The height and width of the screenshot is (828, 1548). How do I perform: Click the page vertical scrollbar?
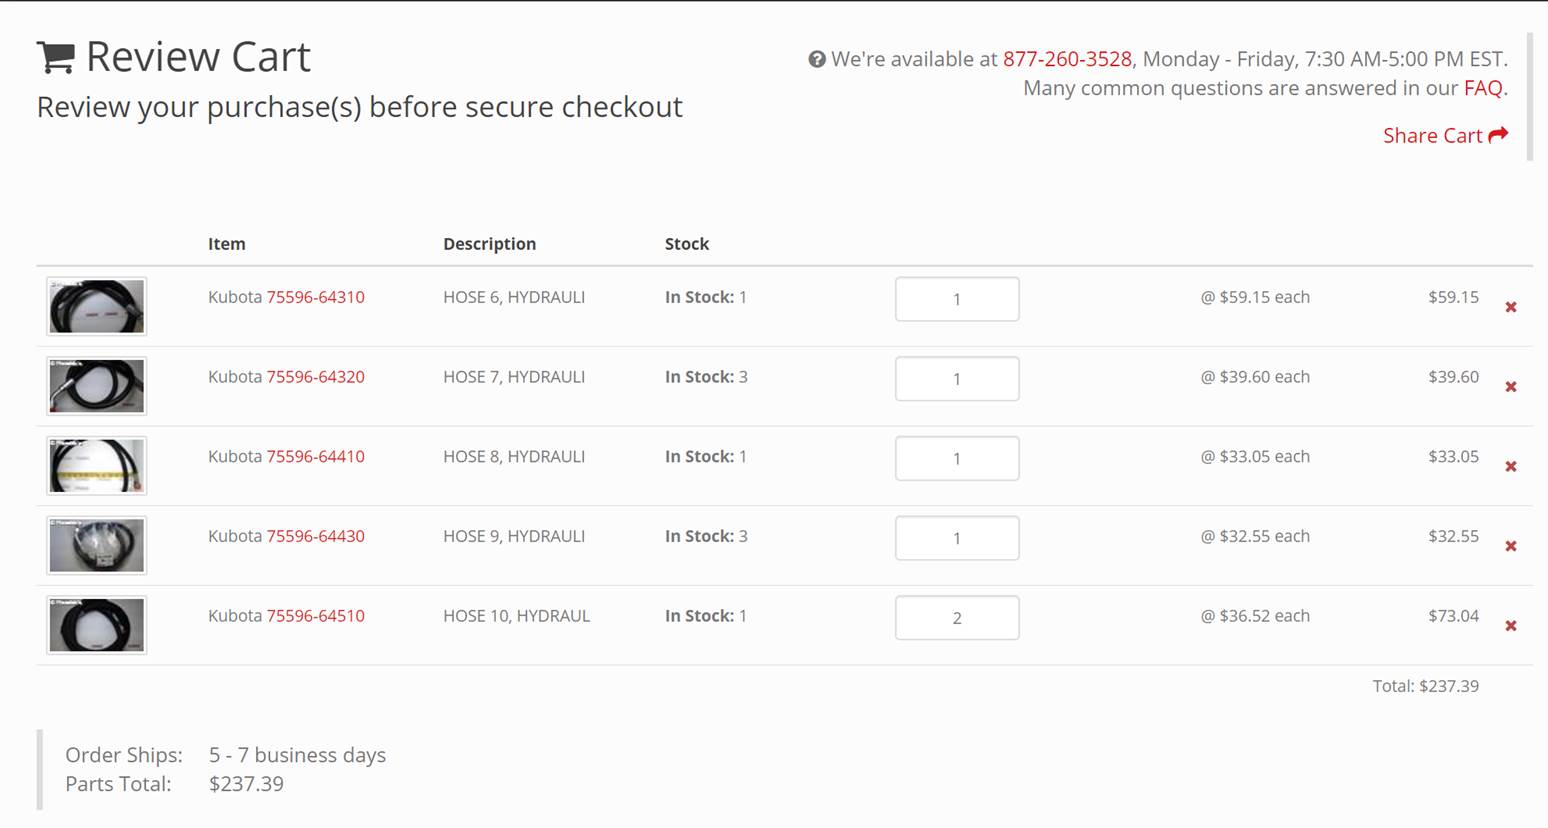point(1529,95)
